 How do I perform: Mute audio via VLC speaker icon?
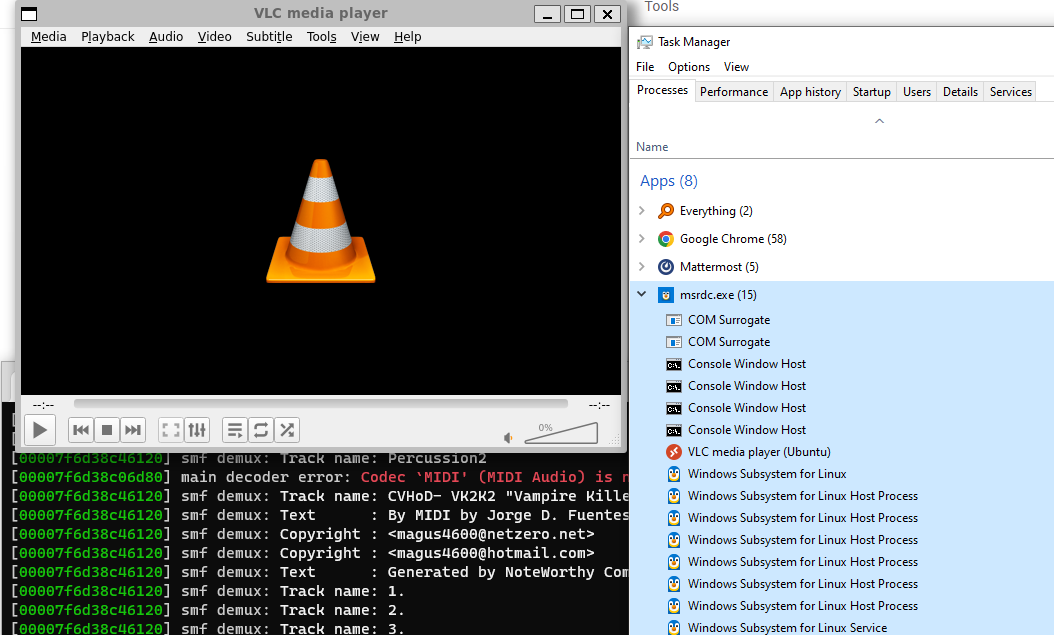click(x=508, y=438)
